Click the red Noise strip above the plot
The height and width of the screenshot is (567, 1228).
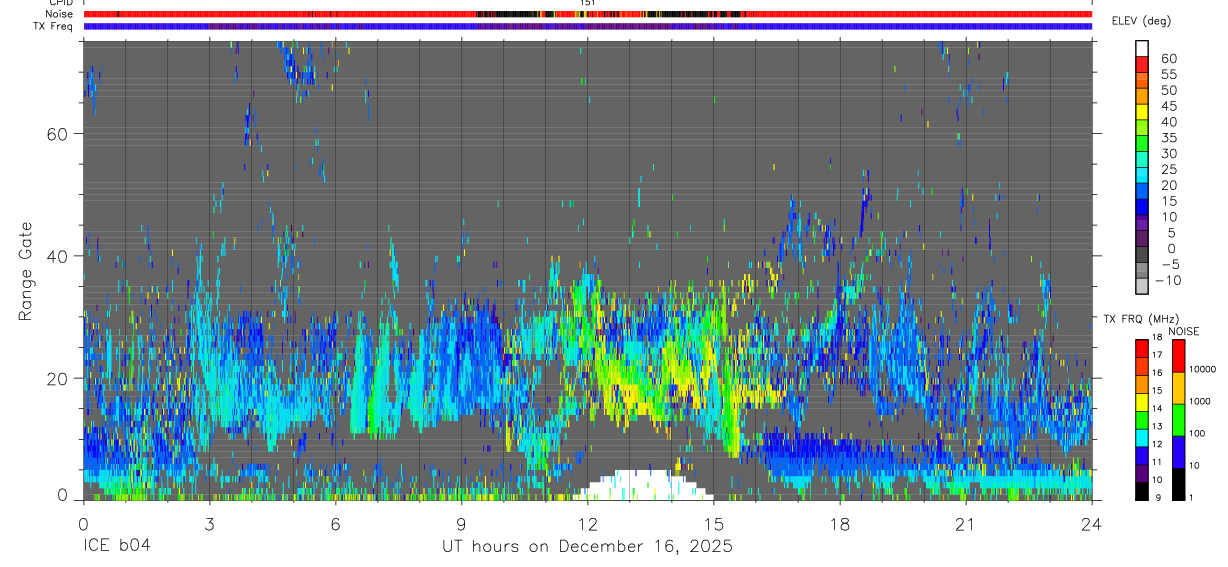click(587, 14)
